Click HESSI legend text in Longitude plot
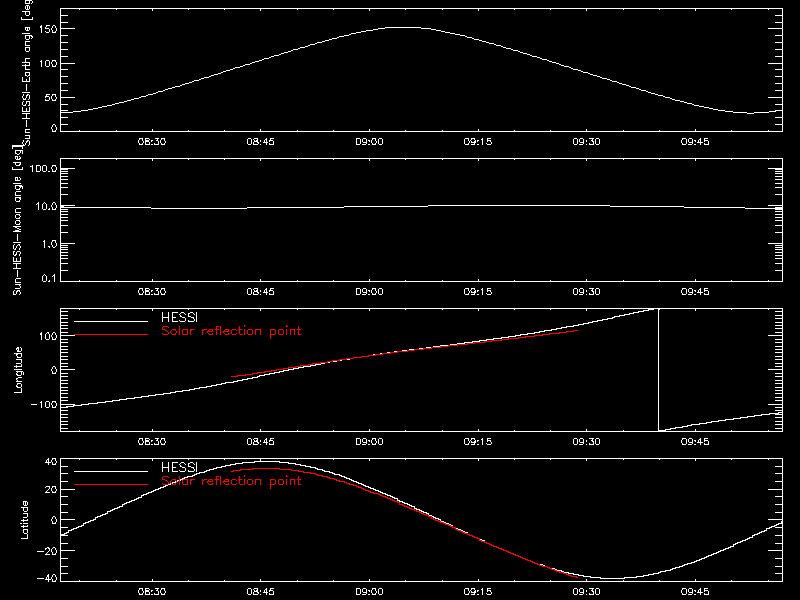800x600 pixels. (x=179, y=318)
